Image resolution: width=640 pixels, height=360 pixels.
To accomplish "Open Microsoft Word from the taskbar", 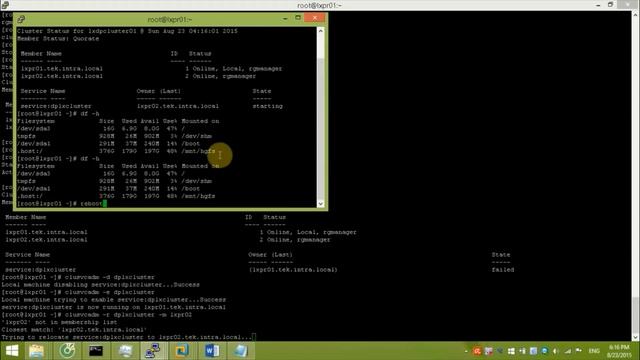I will [212, 351].
